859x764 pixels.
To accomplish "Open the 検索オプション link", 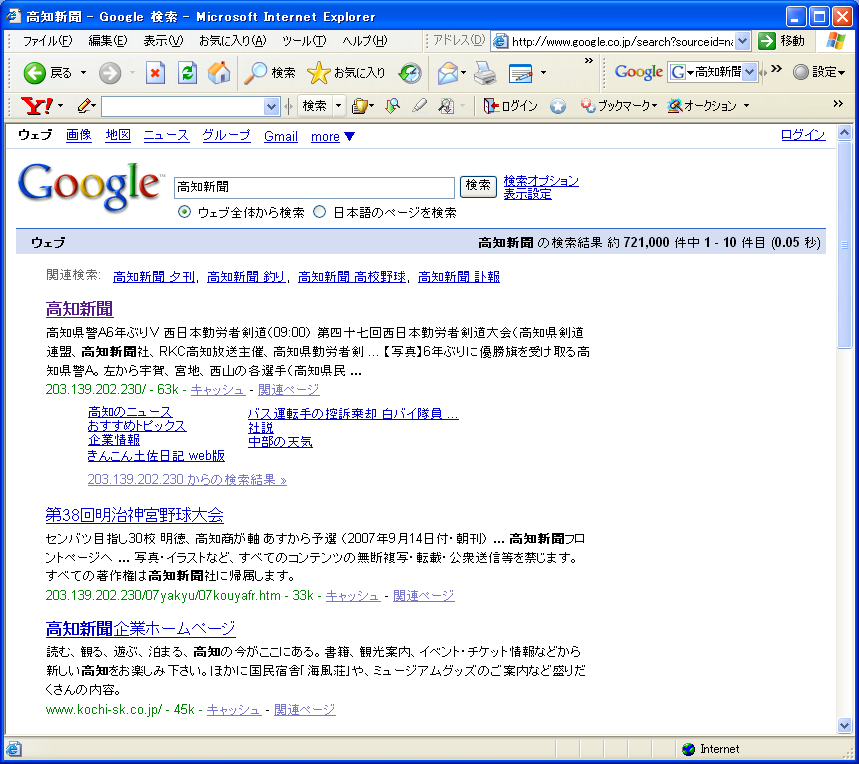I will click(x=541, y=181).
